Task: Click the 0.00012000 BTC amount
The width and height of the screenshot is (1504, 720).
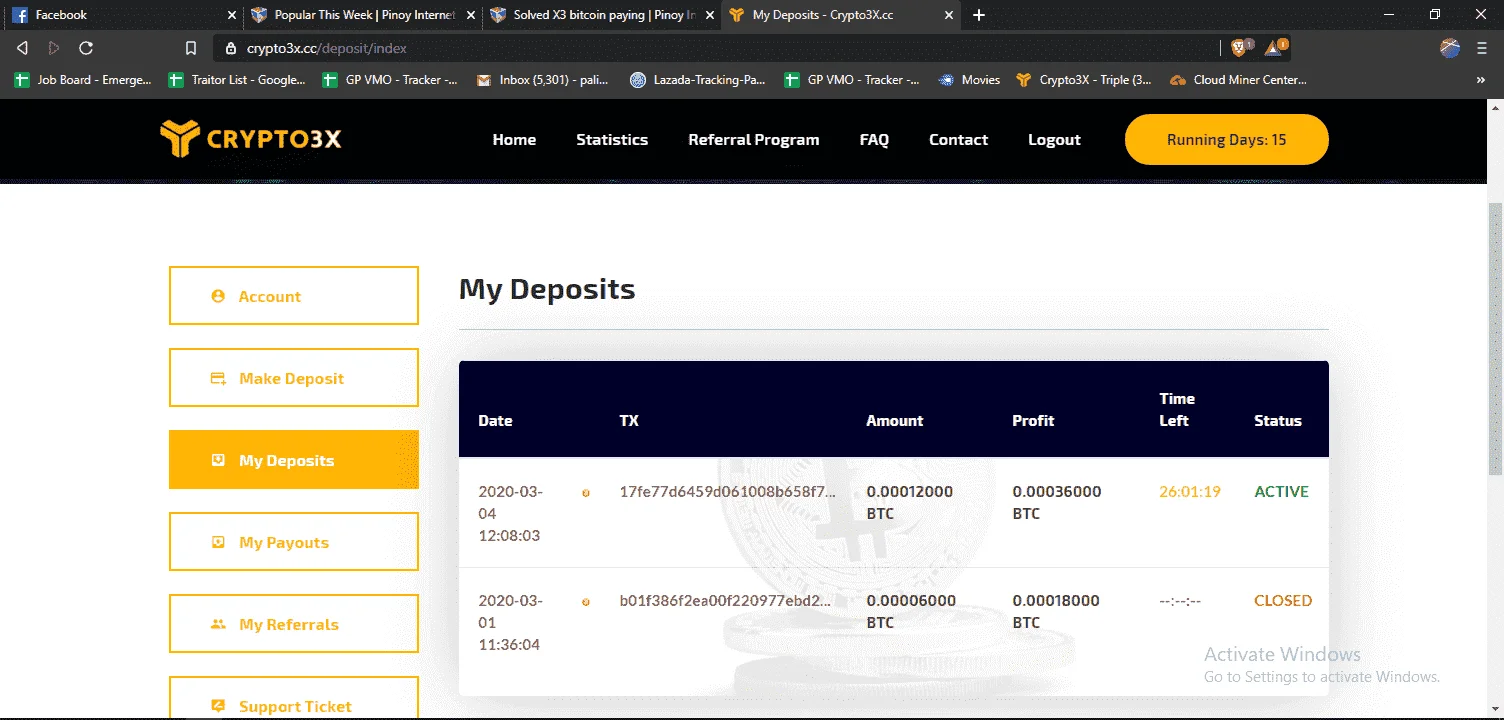Action: [910, 503]
